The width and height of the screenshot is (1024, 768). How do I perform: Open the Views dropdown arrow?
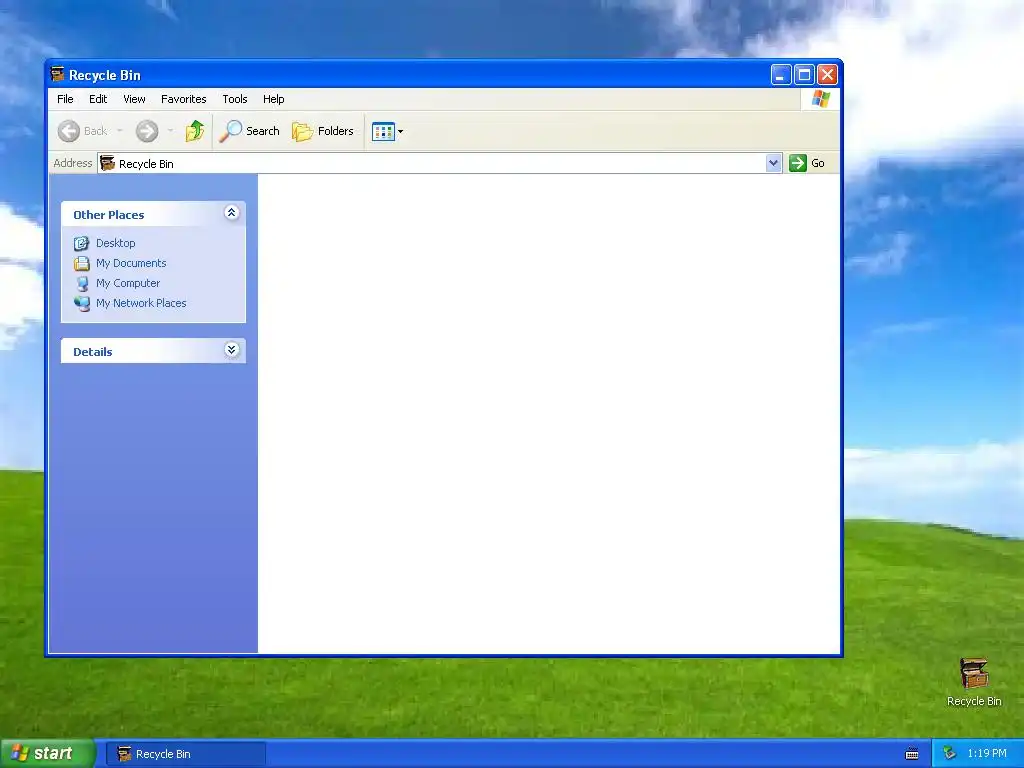pos(400,131)
